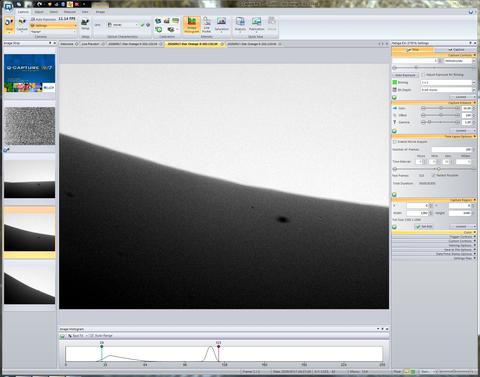Click the Analysis quick save icon
The width and height of the screenshot is (480, 377).
240,22
